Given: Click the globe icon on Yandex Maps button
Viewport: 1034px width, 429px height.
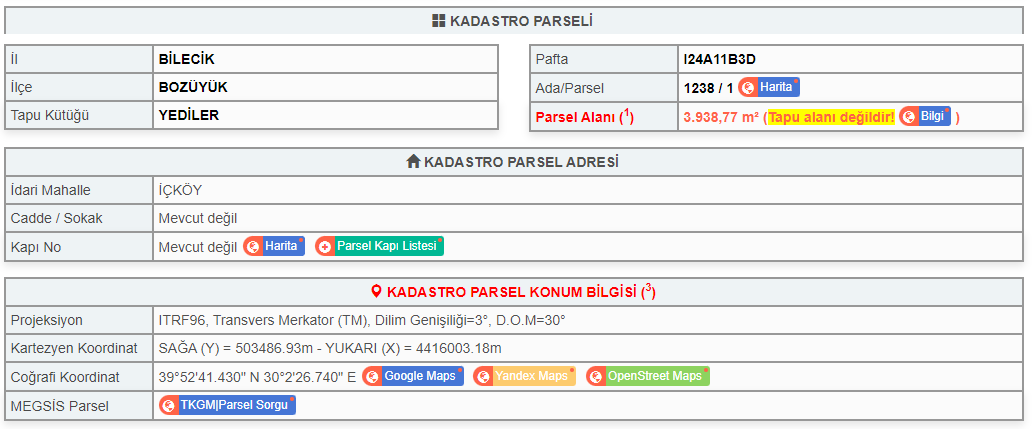Looking at the screenshot, I should pos(483,376).
